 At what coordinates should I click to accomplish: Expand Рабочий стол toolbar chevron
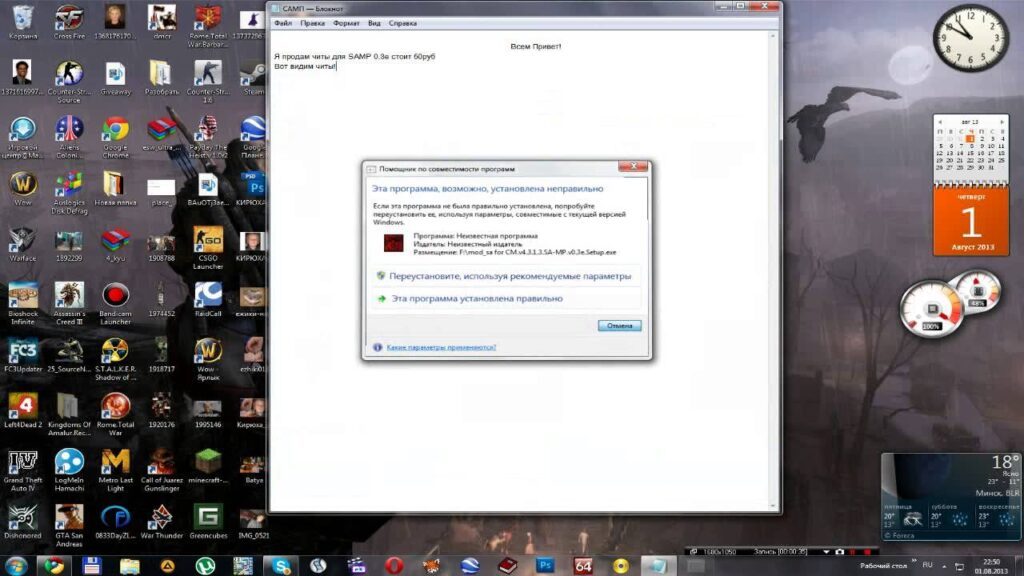(x=914, y=562)
